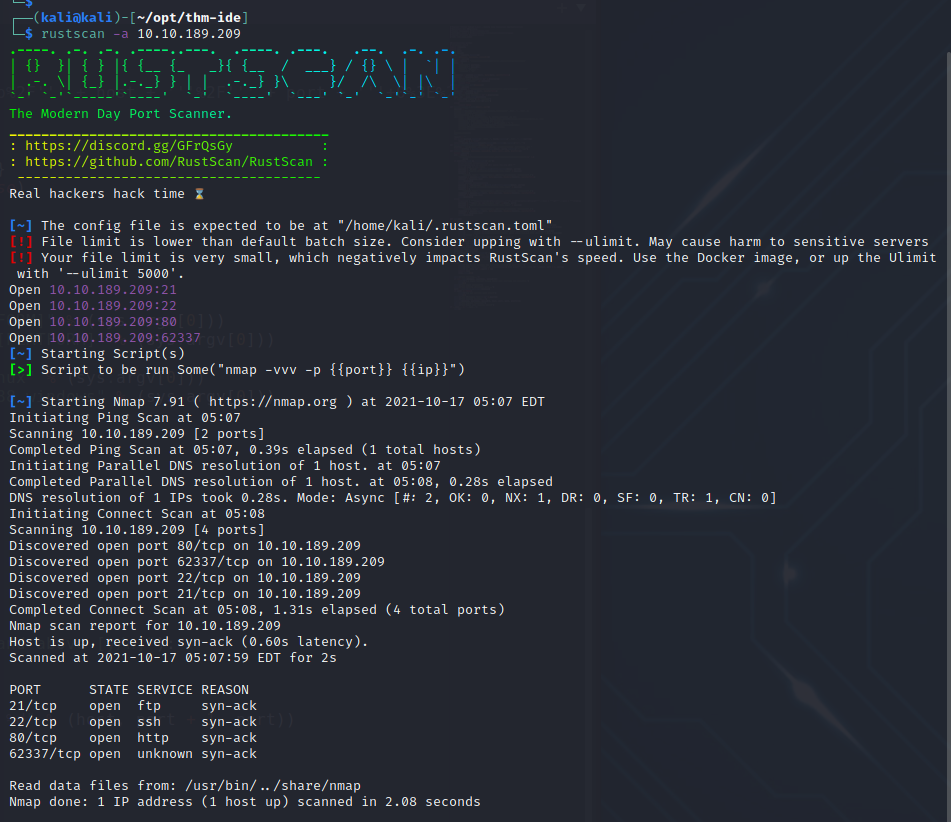The width and height of the screenshot is (951, 822).
Task: Click 'Initiating Connect Scan at 05:08' line
Action: [136, 513]
